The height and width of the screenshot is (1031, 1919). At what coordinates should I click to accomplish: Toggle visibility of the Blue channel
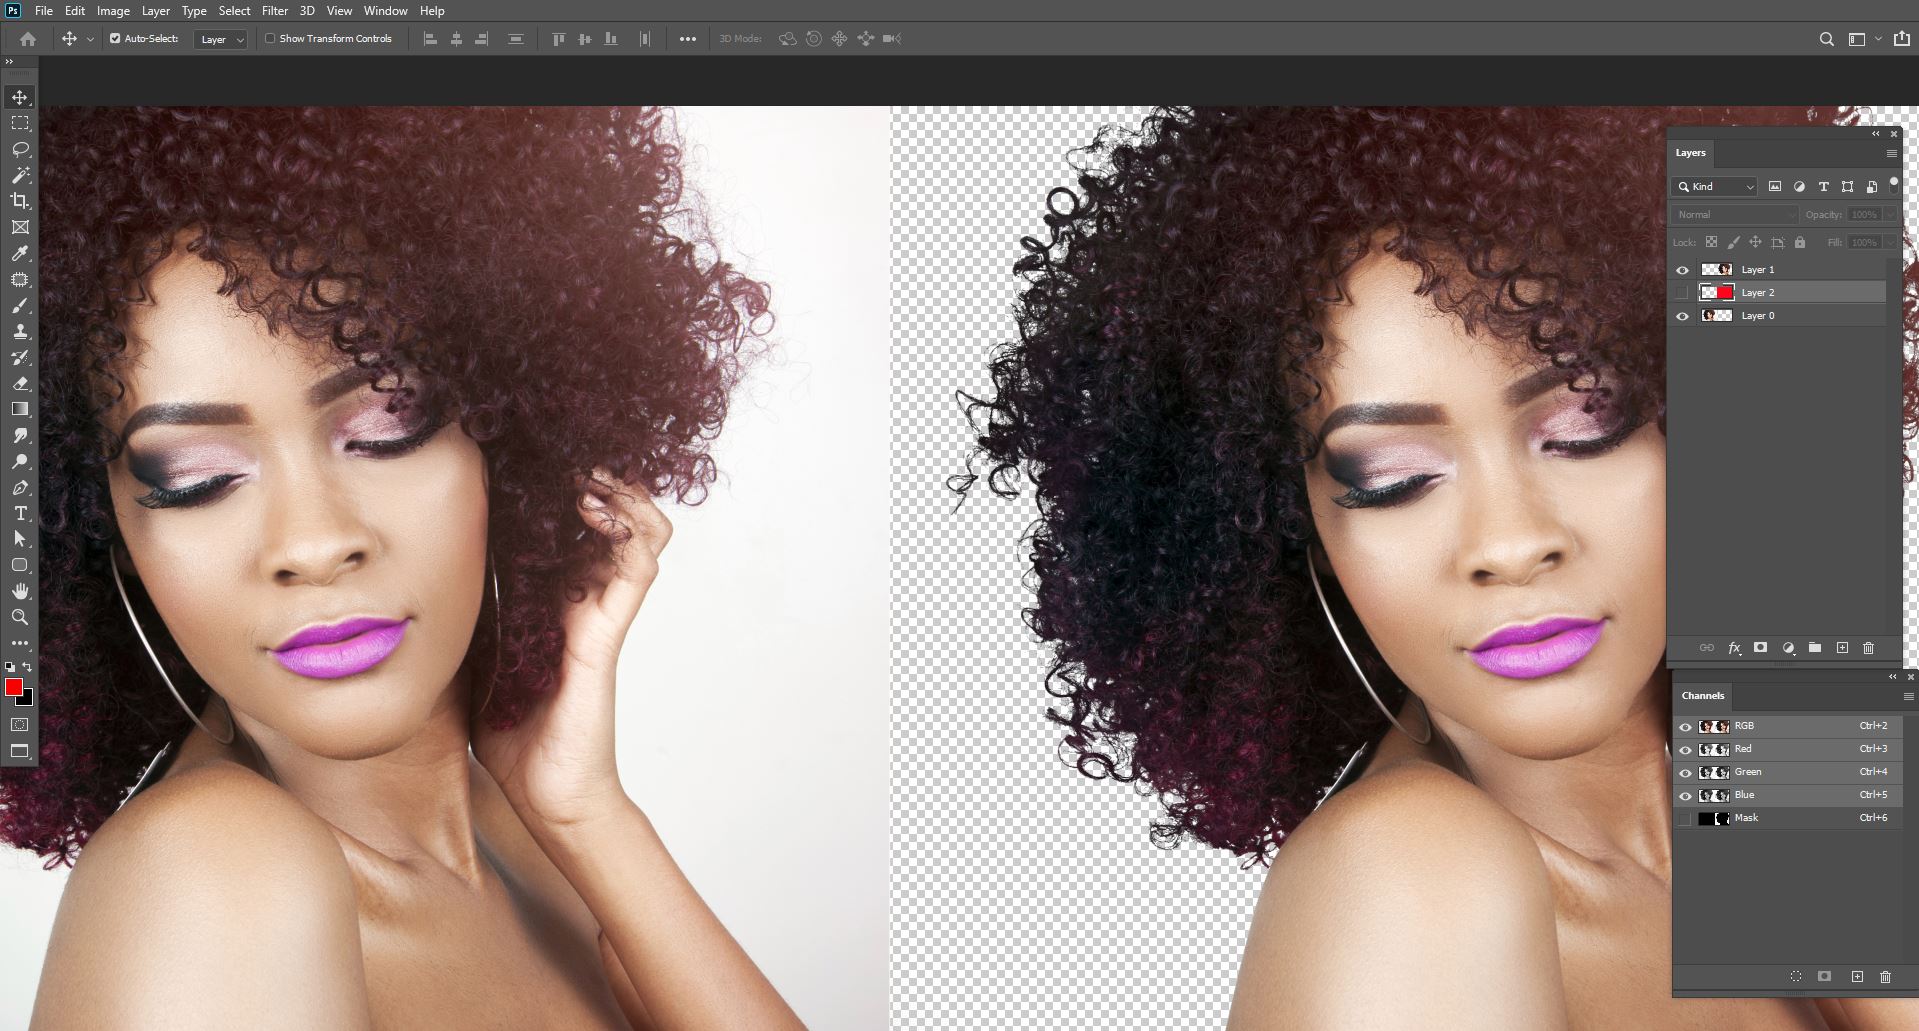pyautogui.click(x=1685, y=796)
